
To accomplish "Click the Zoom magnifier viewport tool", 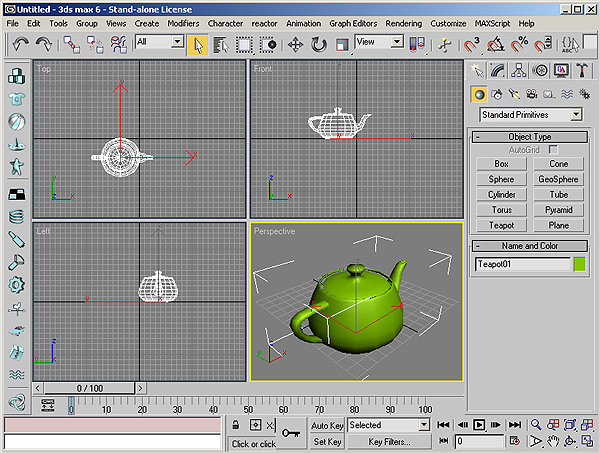I will [x=537, y=425].
